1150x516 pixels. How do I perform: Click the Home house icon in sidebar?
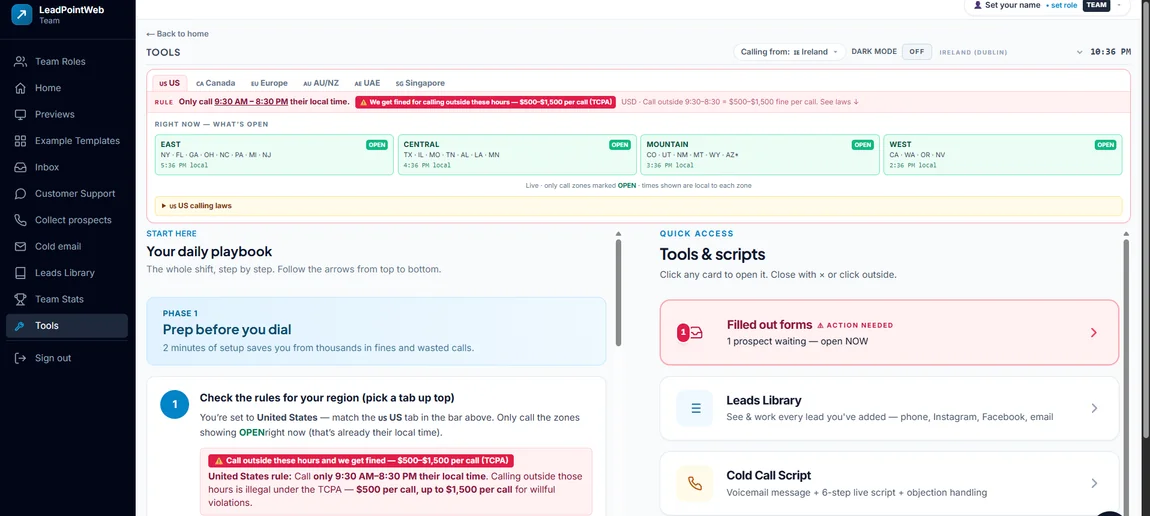[21, 88]
